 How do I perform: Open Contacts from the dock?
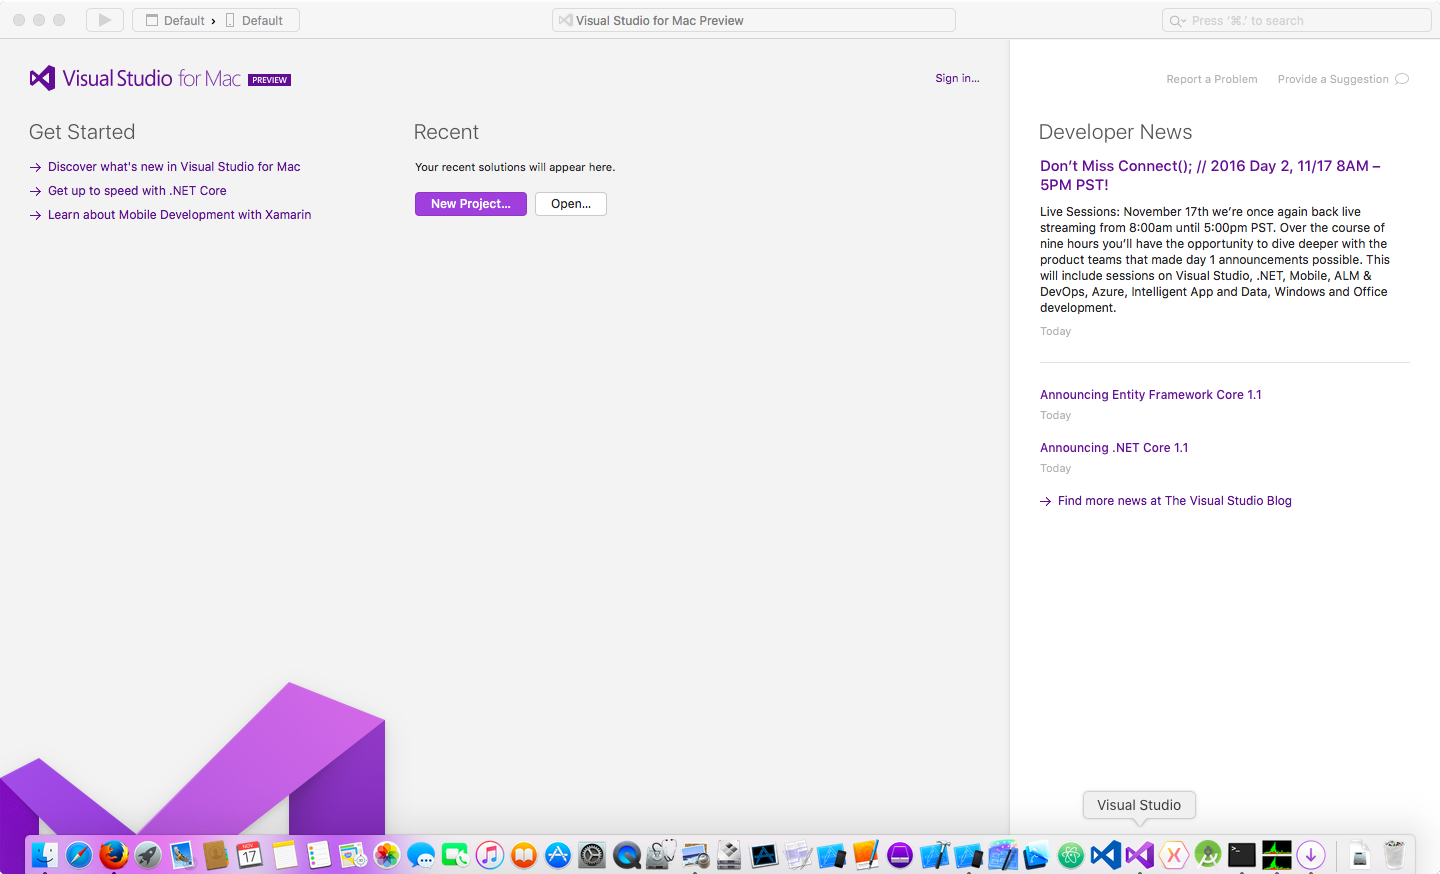(x=216, y=855)
